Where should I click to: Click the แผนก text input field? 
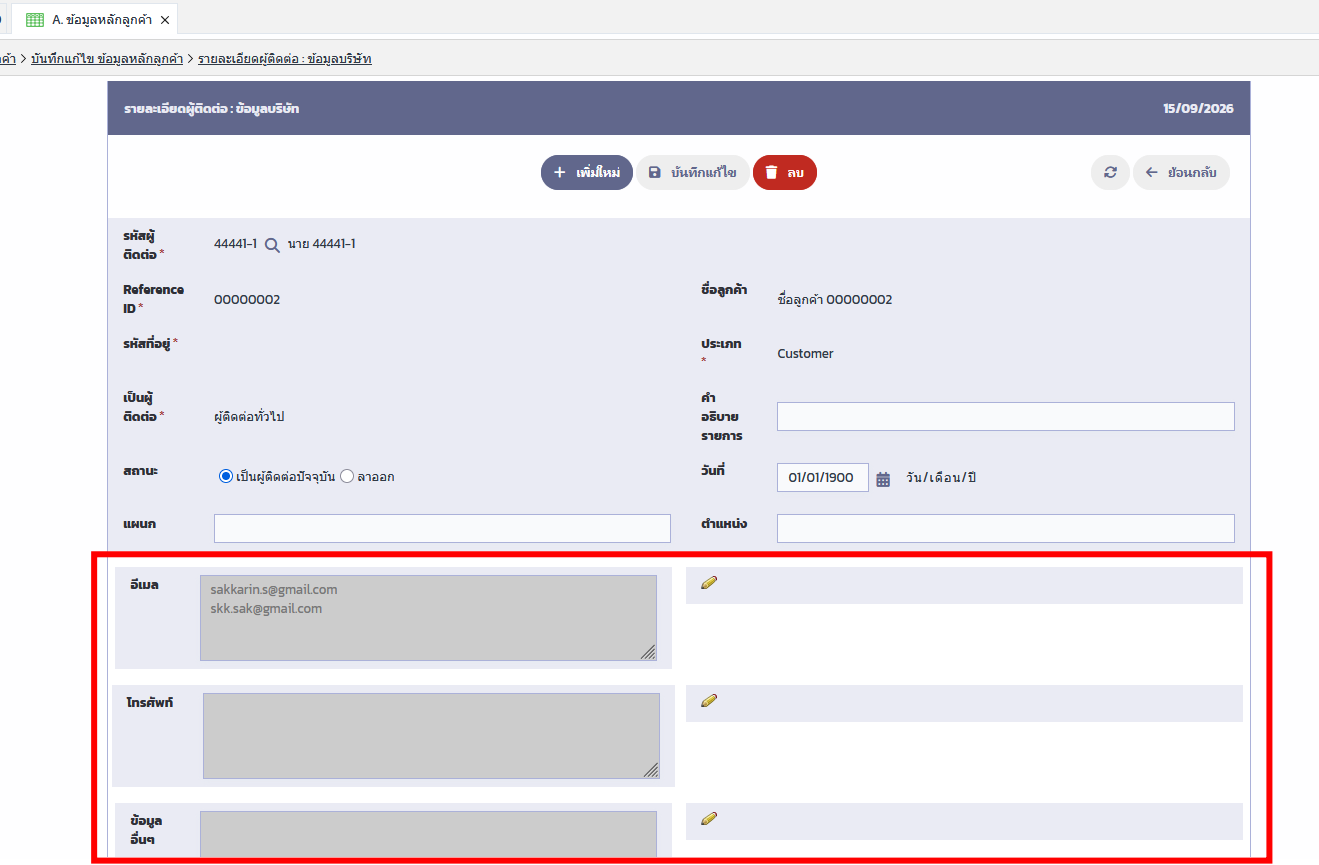pos(442,528)
